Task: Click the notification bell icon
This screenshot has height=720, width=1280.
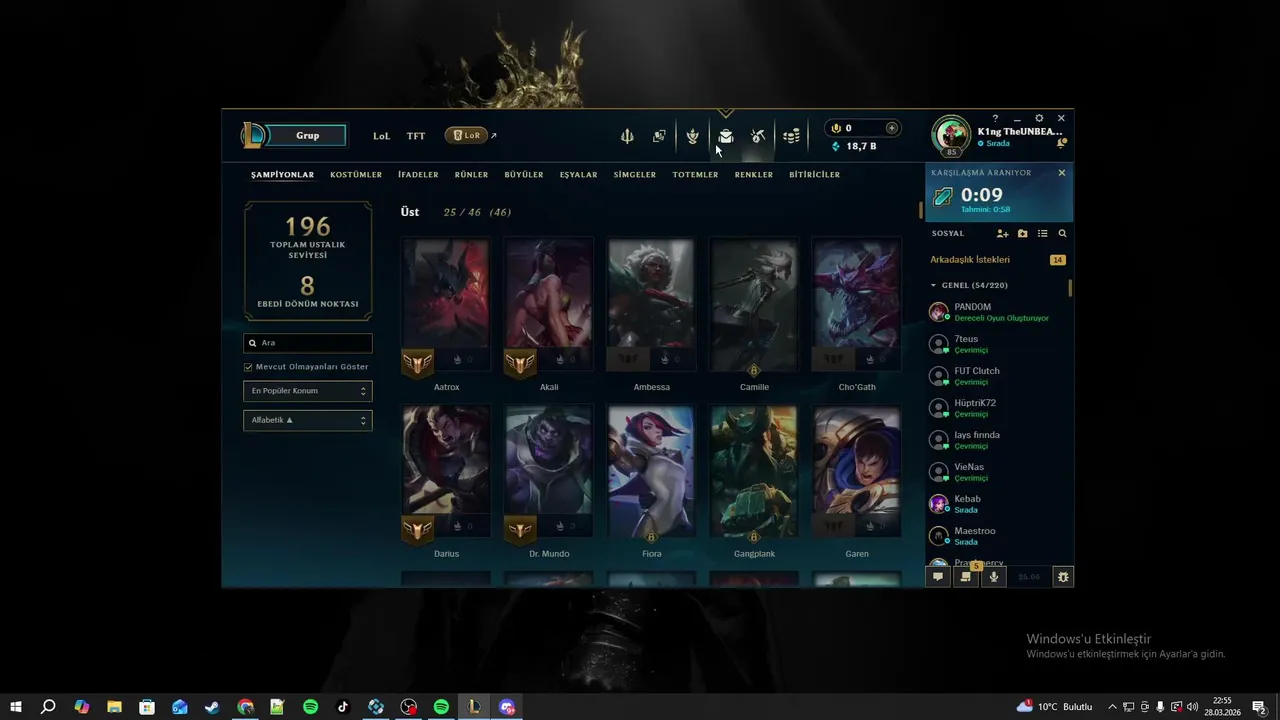Action: click(1061, 143)
